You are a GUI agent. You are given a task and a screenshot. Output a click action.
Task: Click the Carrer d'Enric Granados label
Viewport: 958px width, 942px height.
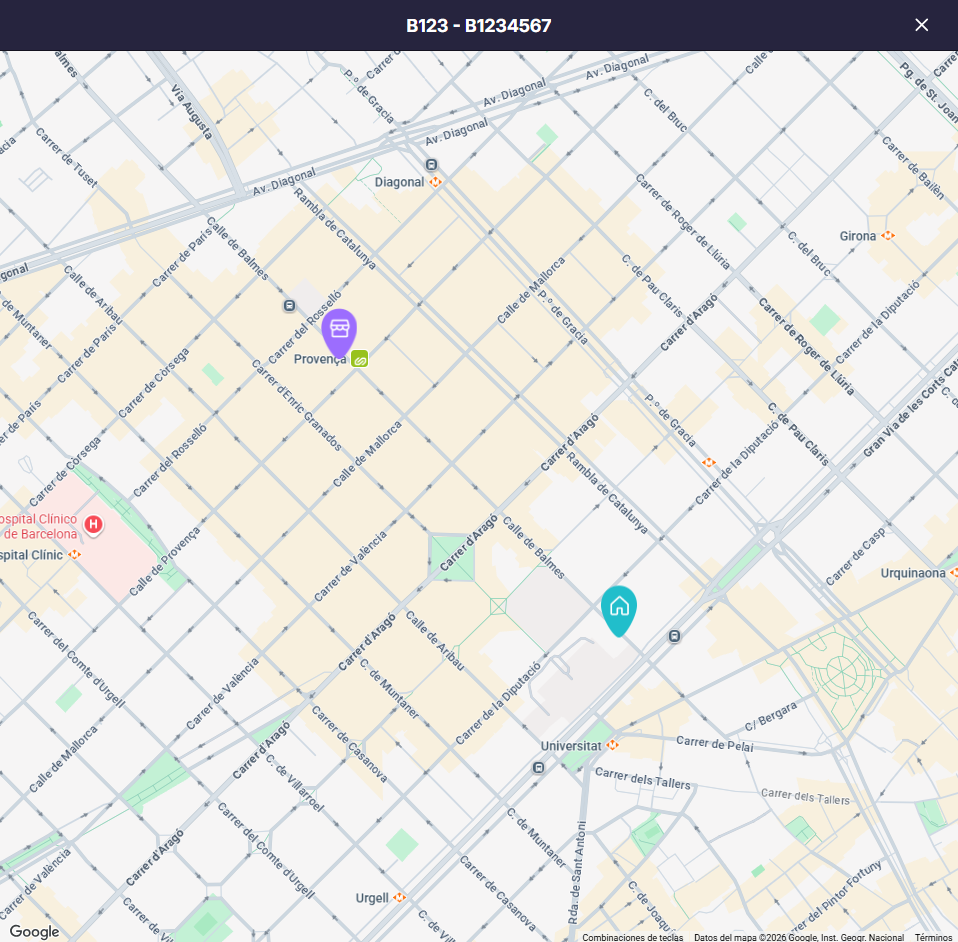click(297, 405)
